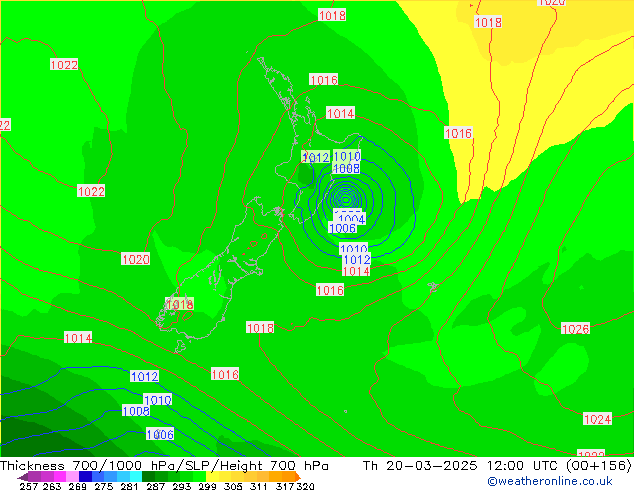Click the legend value 305
634x490 pixels.
point(233,486)
